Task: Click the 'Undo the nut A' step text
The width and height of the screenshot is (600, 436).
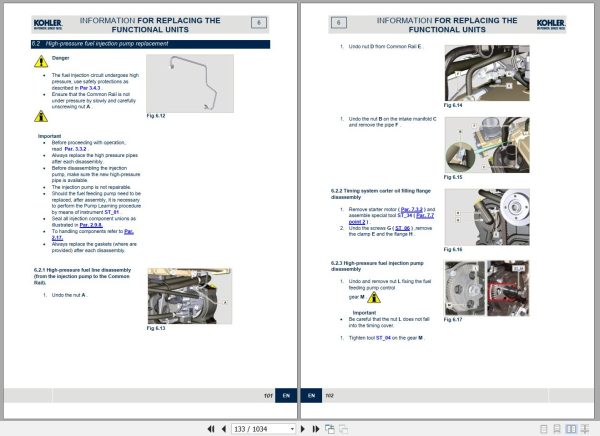Action: point(69,295)
